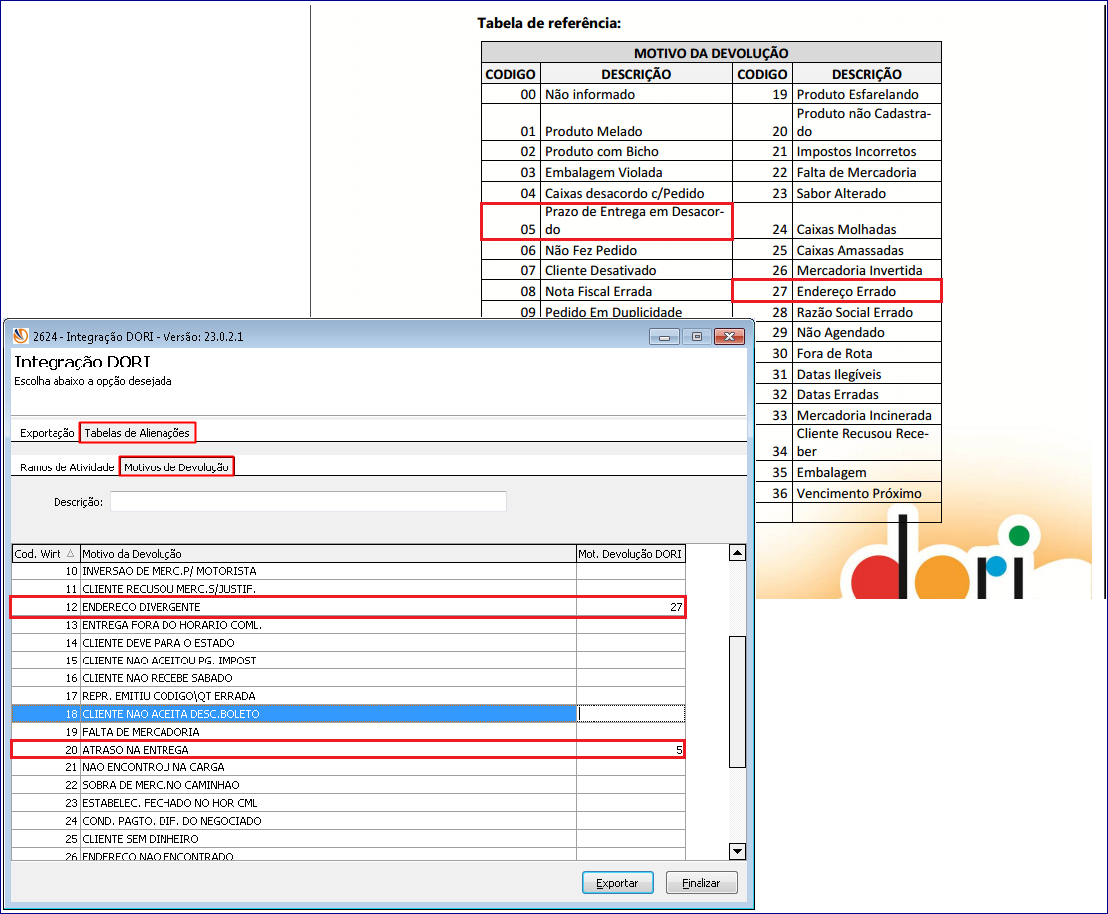Click the grid scrollbar up arrow
This screenshot has height=914, width=1108.
click(737, 553)
